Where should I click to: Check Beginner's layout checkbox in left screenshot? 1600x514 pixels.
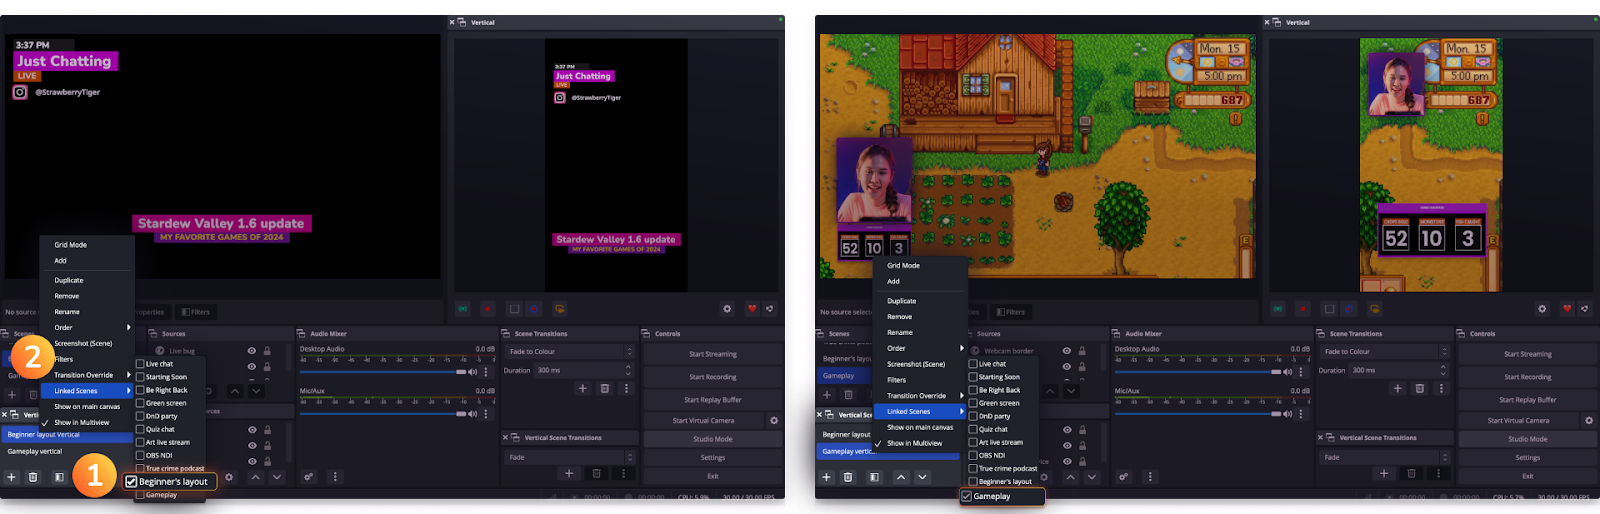pyautogui.click(x=131, y=482)
